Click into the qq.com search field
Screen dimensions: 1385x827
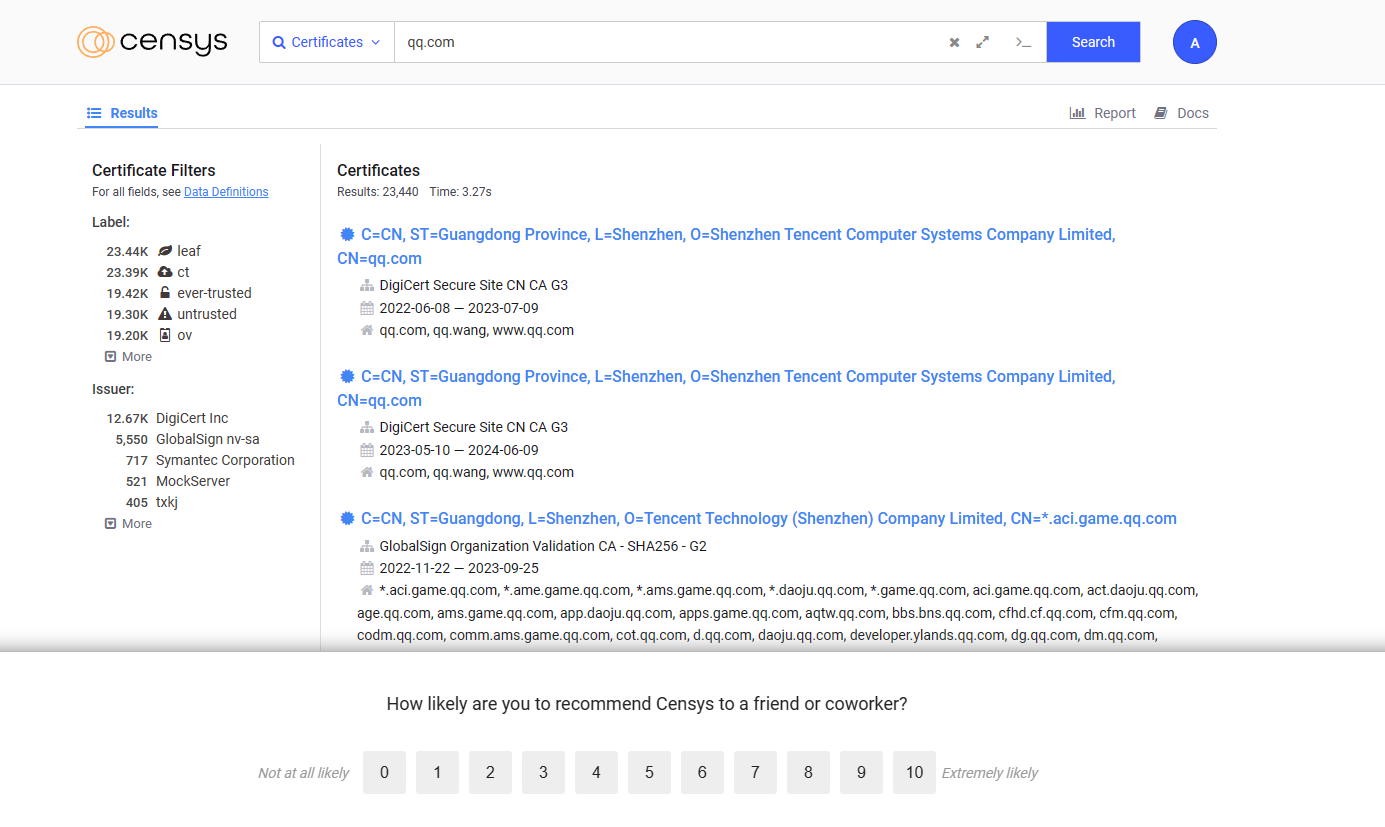click(x=660, y=42)
